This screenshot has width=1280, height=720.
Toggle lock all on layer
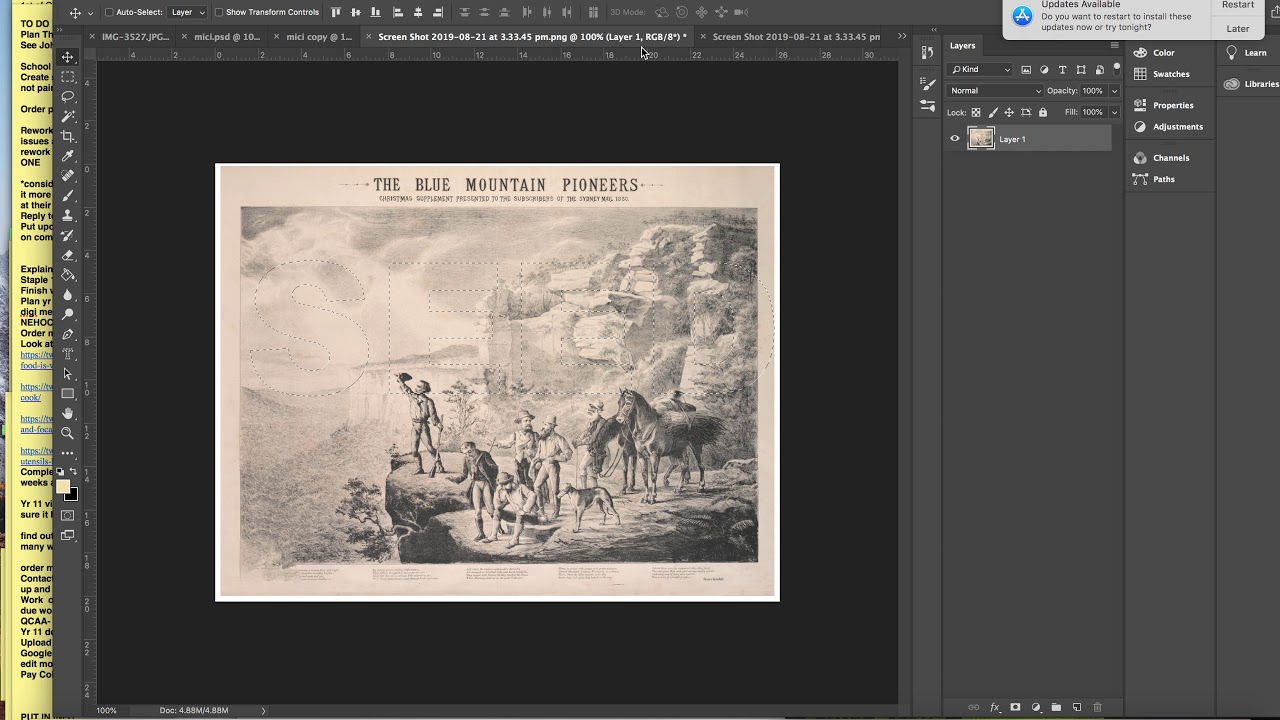pos(1043,112)
